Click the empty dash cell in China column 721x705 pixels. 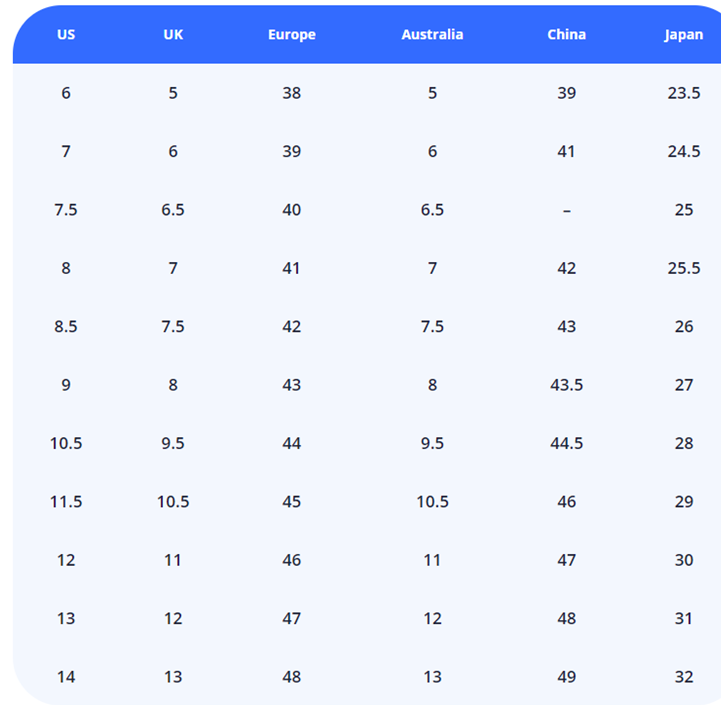pyautogui.click(x=566, y=210)
